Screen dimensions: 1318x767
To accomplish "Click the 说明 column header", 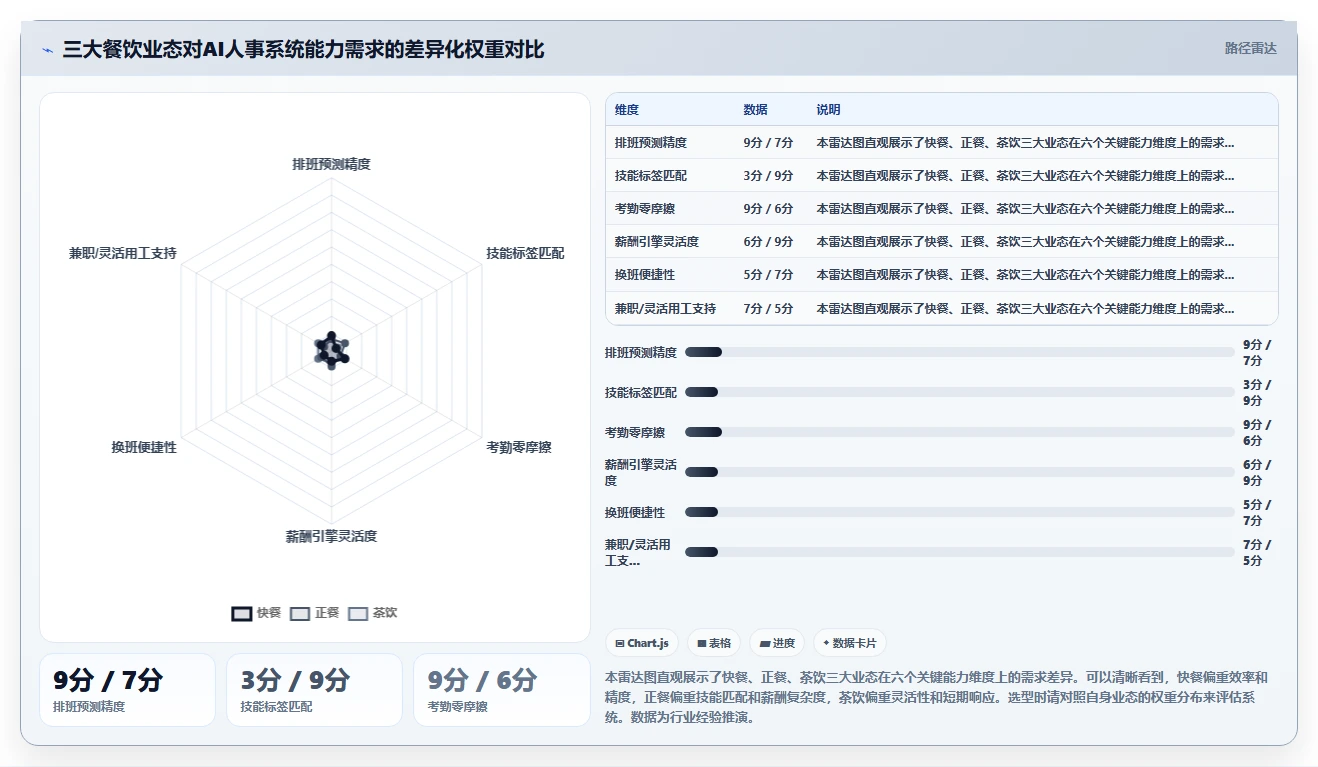I will coord(828,110).
